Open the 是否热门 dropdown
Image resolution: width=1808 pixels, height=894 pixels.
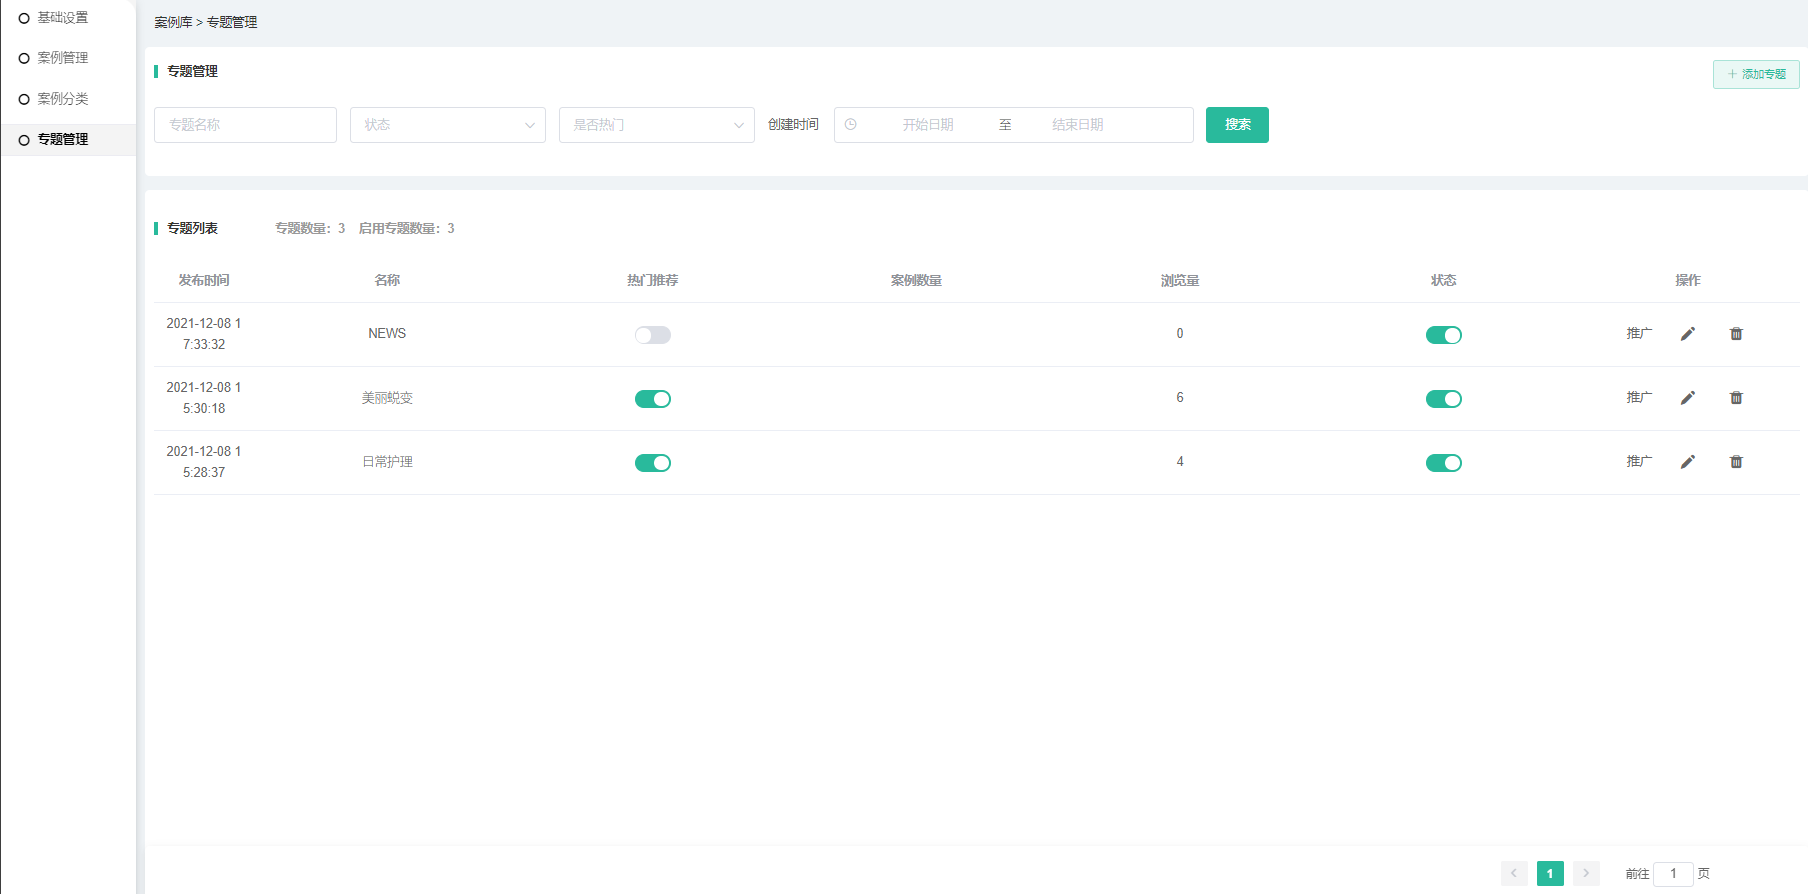pyautogui.click(x=656, y=125)
